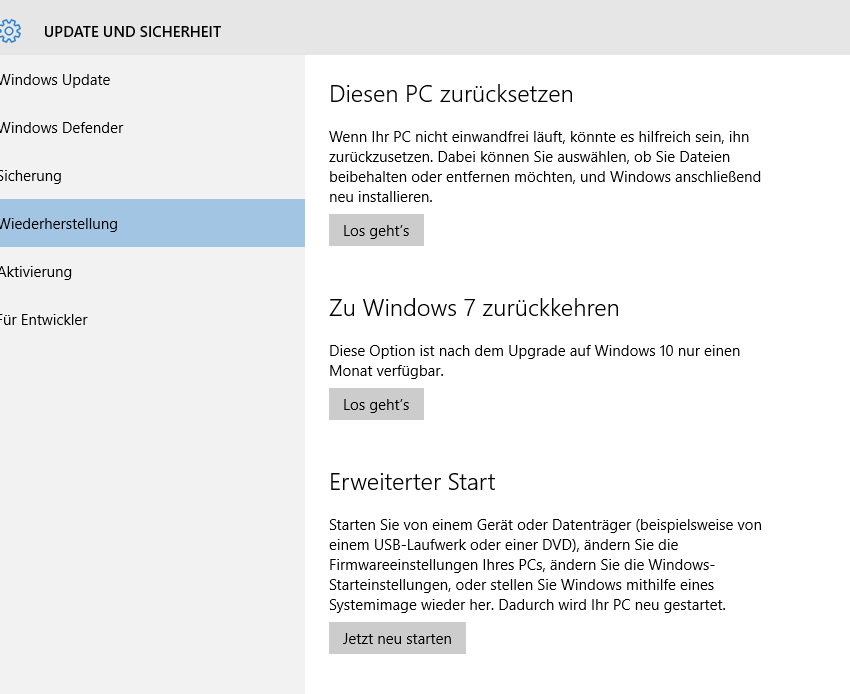This screenshot has width=850, height=694.
Task: Click blank white area below Jetzt neu starten
Action: 577,675
